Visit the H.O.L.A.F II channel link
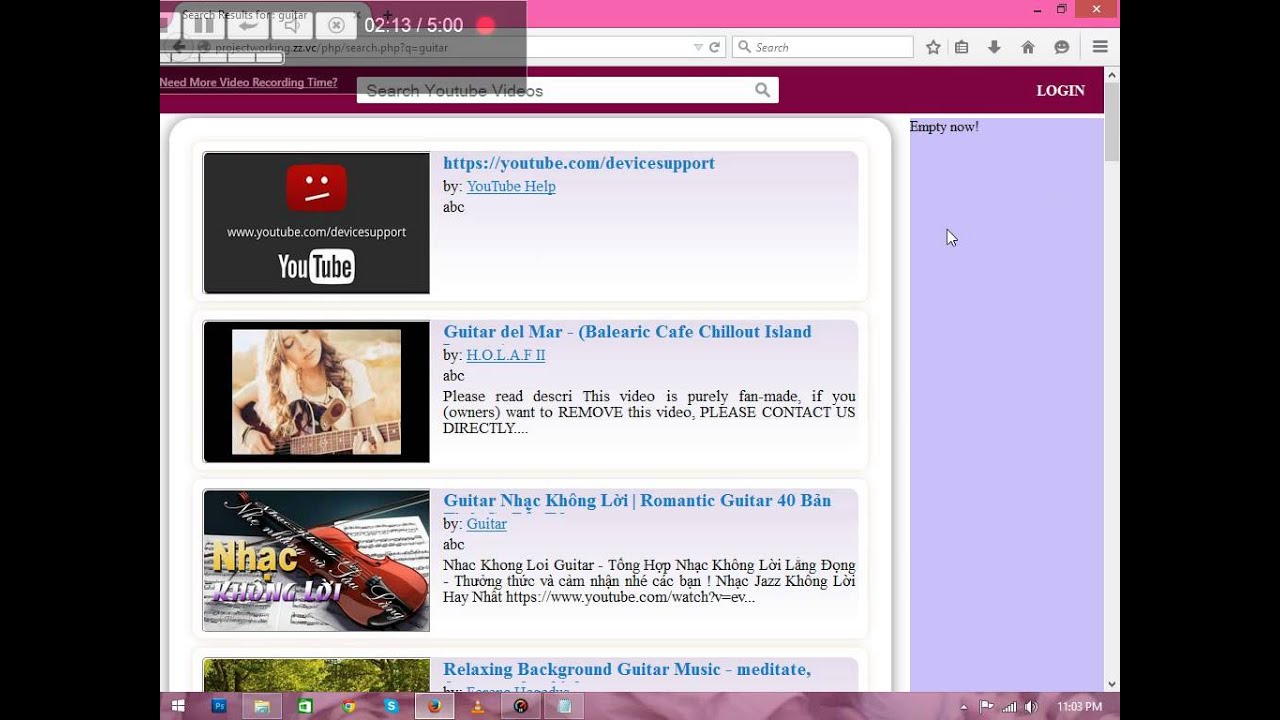Viewport: 1280px width, 720px height. point(506,355)
